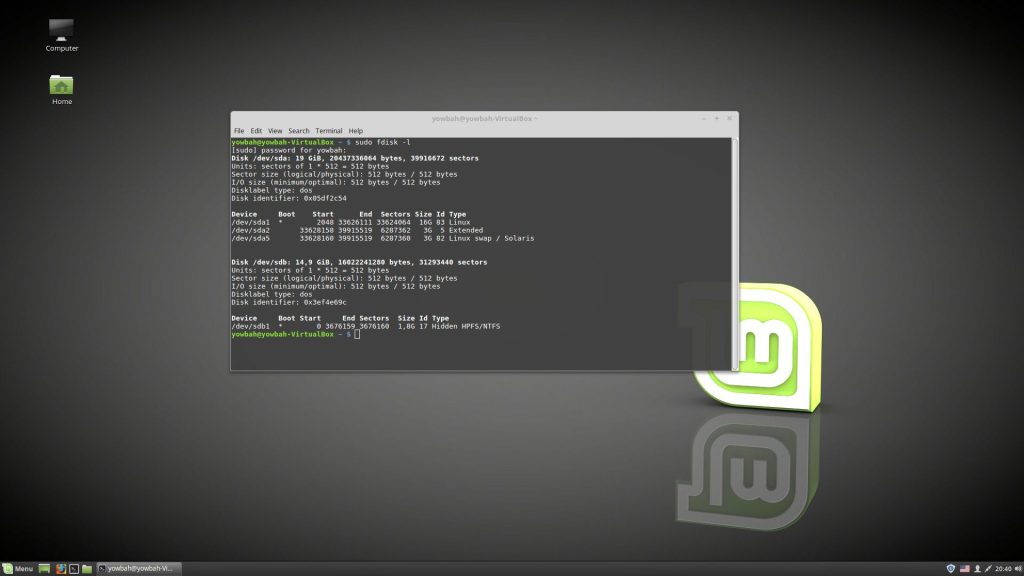Screen dimensions: 1024x576
Task: Open the Help menu in terminal
Action: [x=356, y=131]
